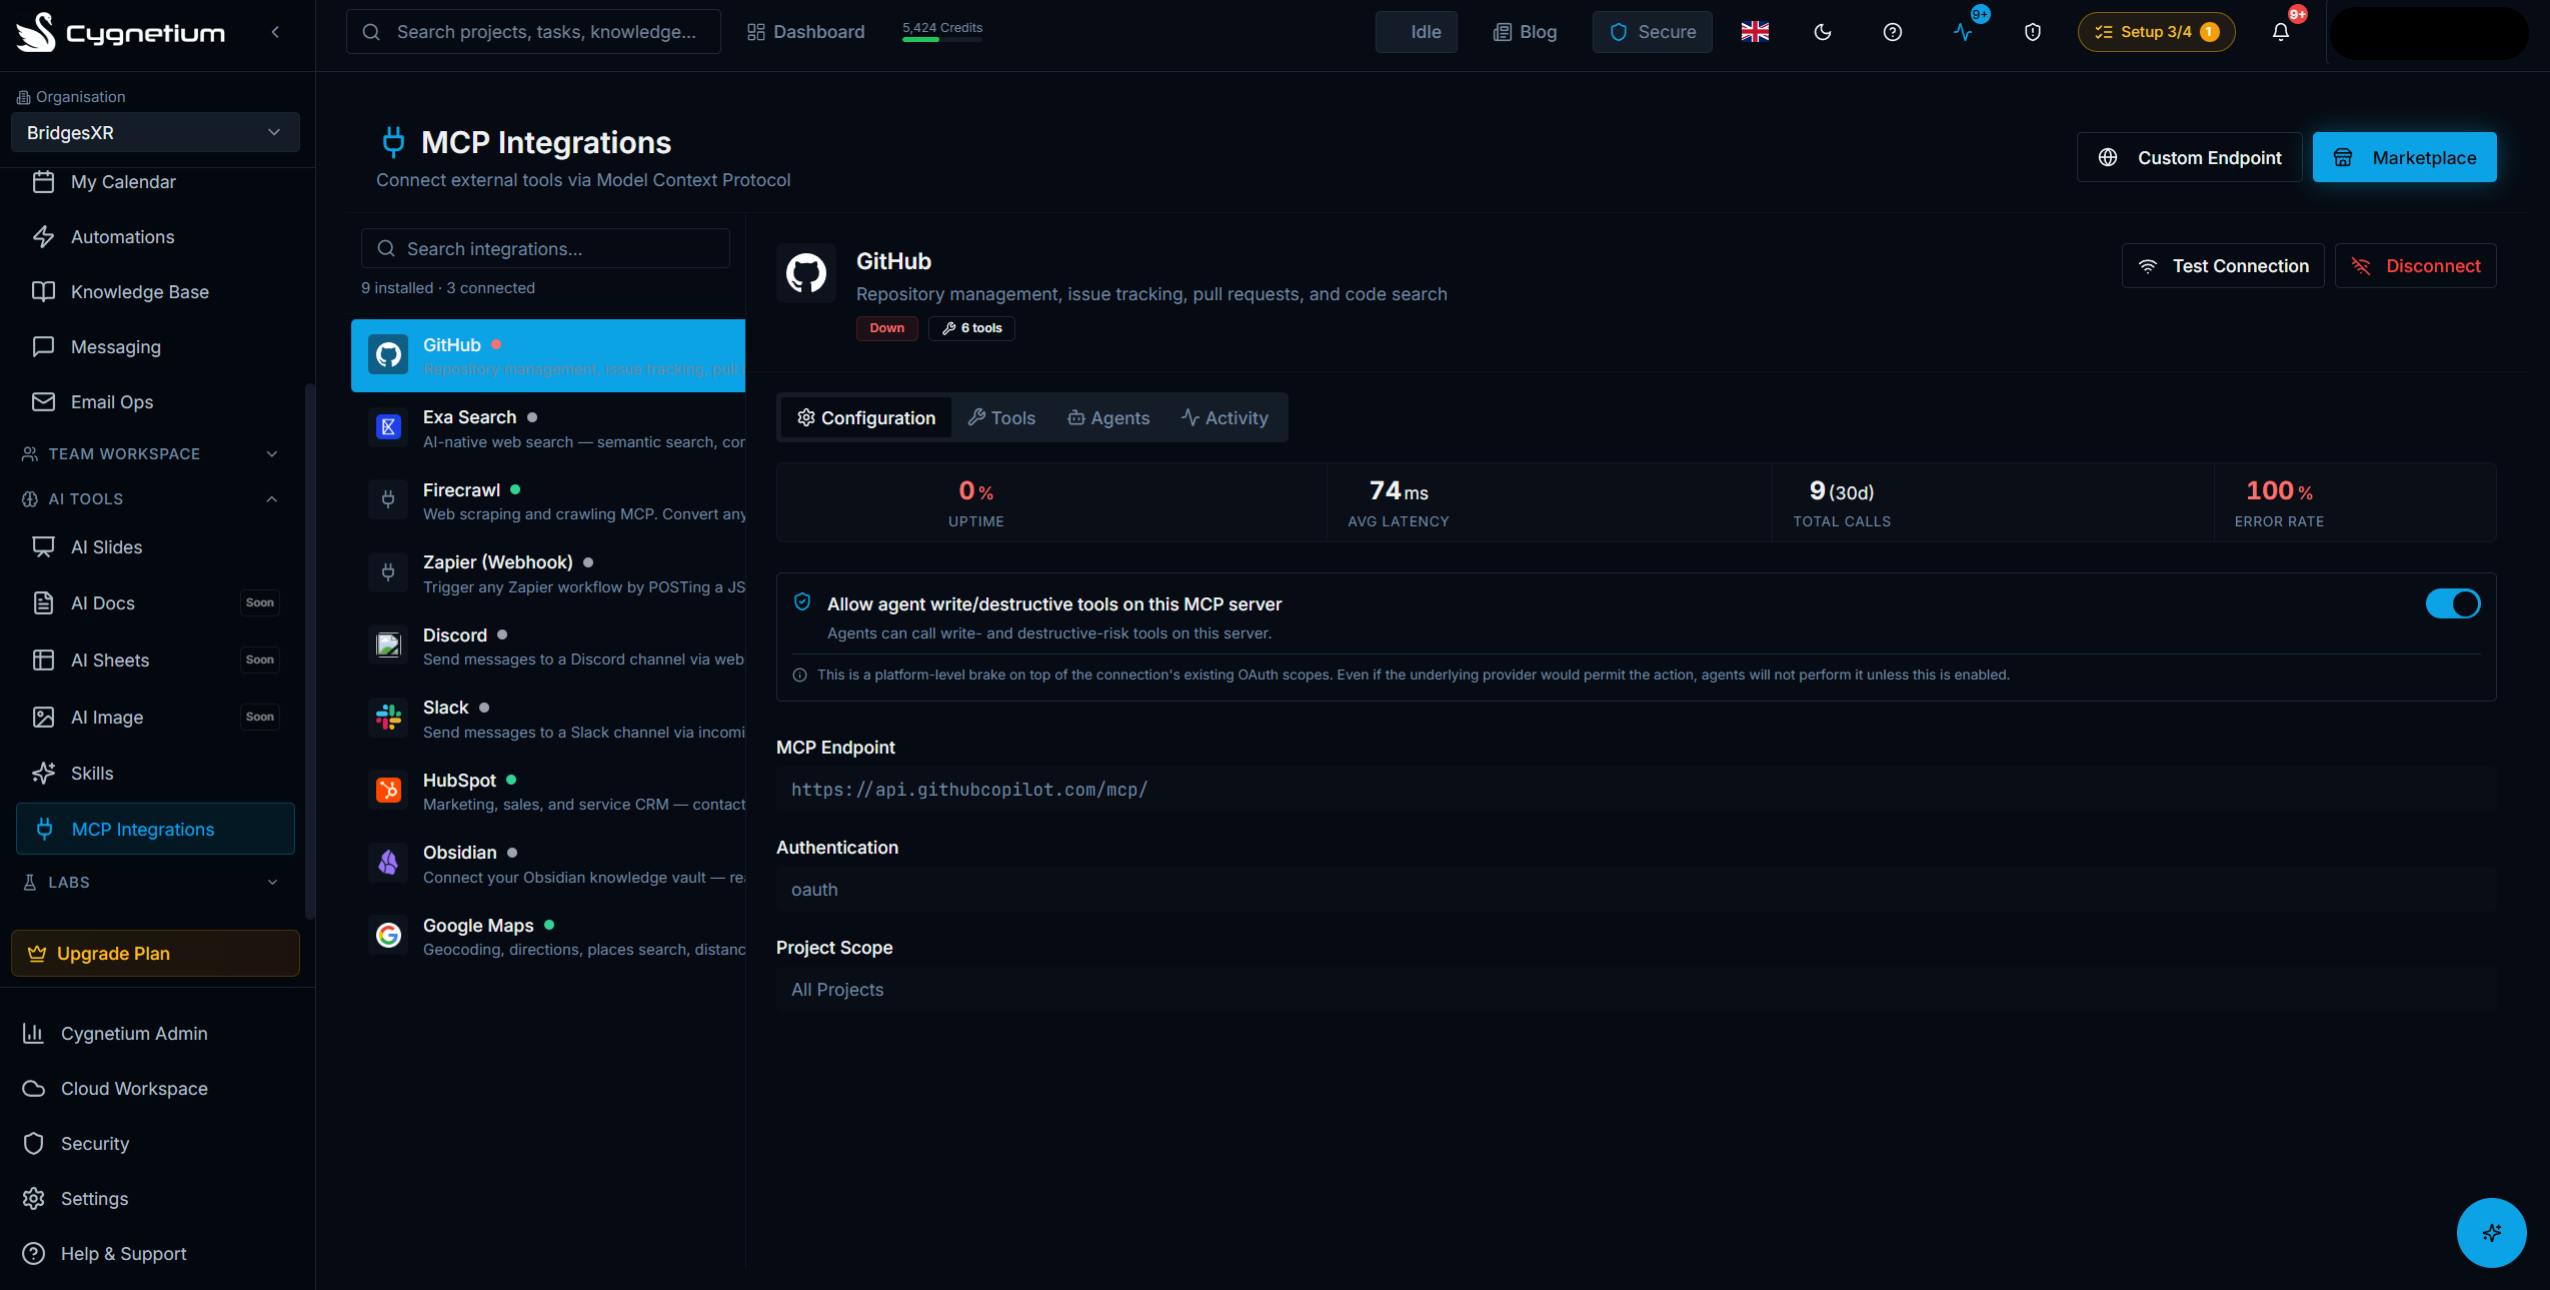Screen dimensions: 2550x1290
Task: Click the MCP Endpoint URL field
Action: pos(1636,790)
